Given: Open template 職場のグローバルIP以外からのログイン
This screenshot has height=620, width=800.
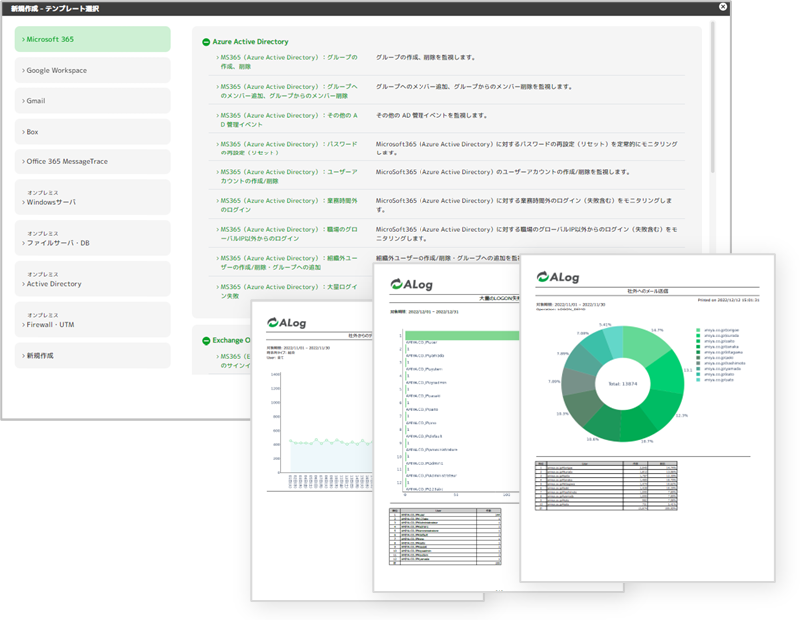Looking at the screenshot, I should click(287, 234).
